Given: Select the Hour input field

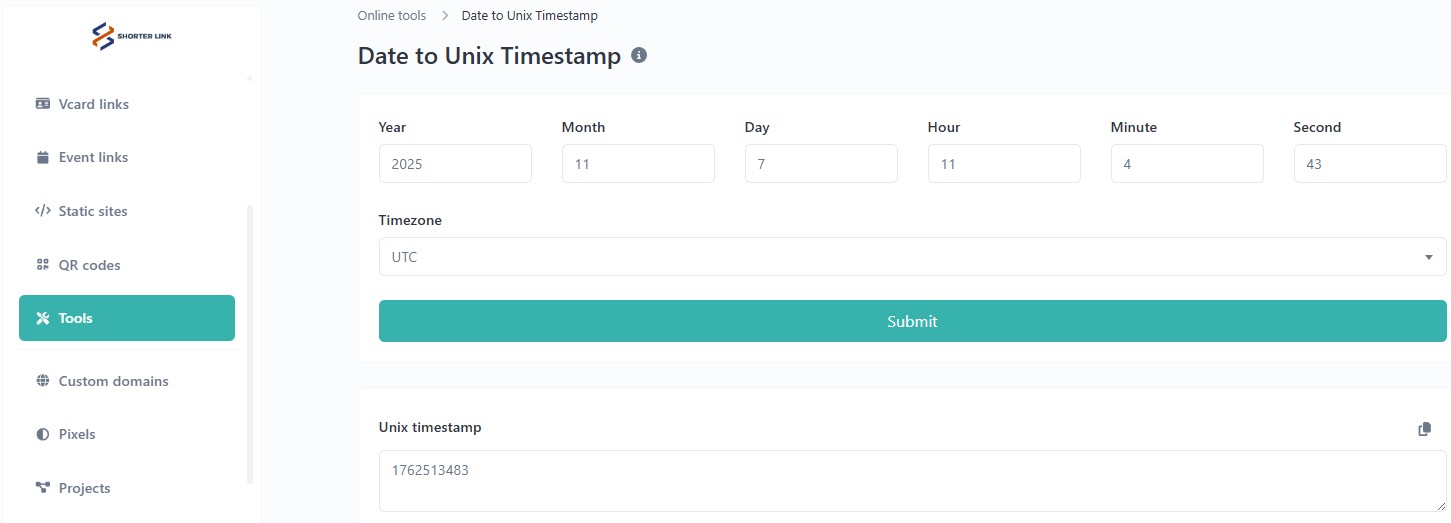Looking at the screenshot, I should click(x=1004, y=164).
